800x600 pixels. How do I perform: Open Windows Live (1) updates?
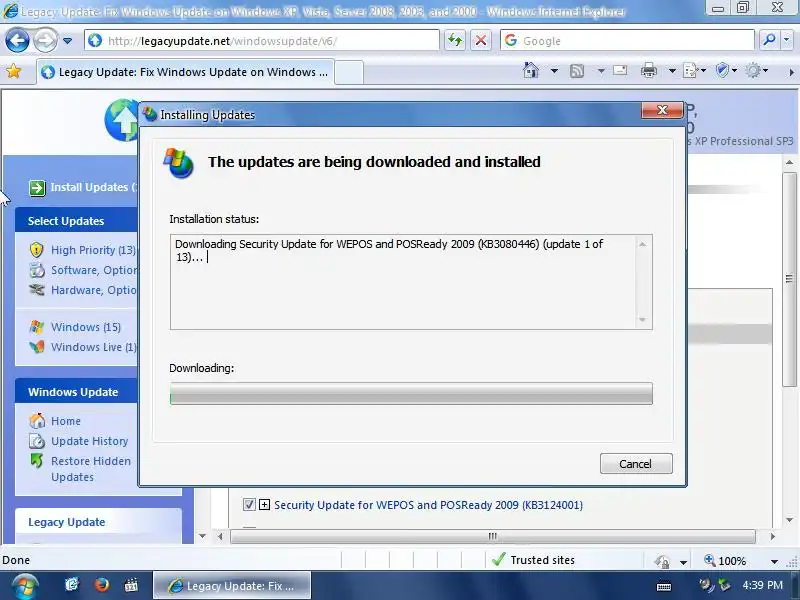point(94,347)
